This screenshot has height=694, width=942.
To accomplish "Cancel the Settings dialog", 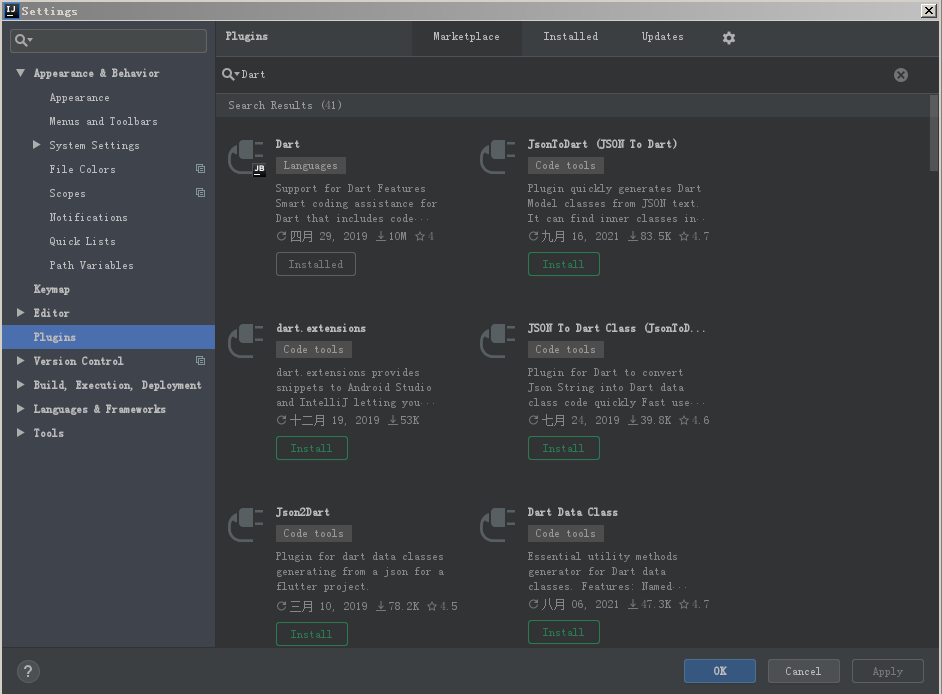I will pos(803,671).
